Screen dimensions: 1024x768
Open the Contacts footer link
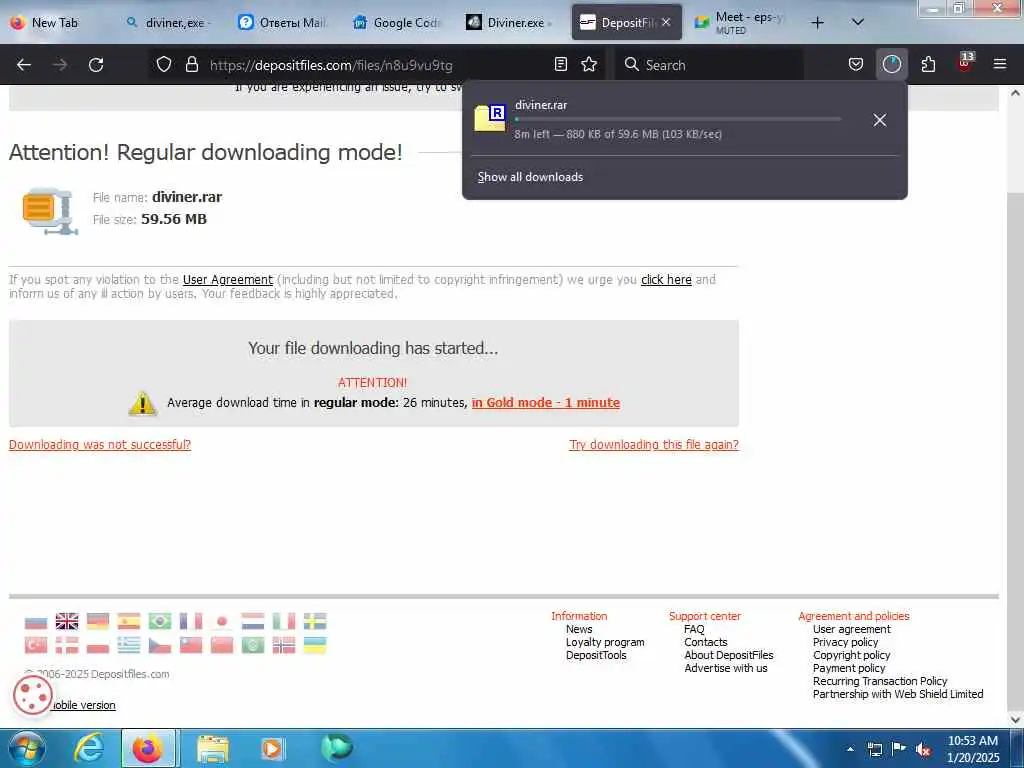(x=705, y=642)
